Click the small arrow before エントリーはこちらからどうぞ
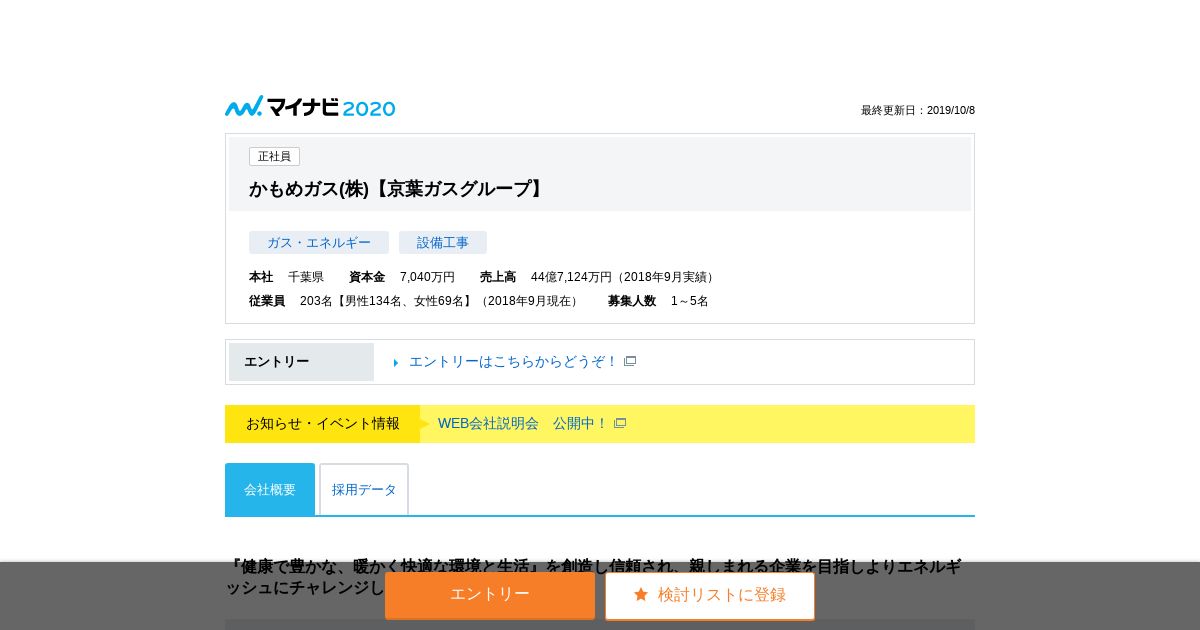Image resolution: width=1200 pixels, height=630 pixels. tap(396, 363)
